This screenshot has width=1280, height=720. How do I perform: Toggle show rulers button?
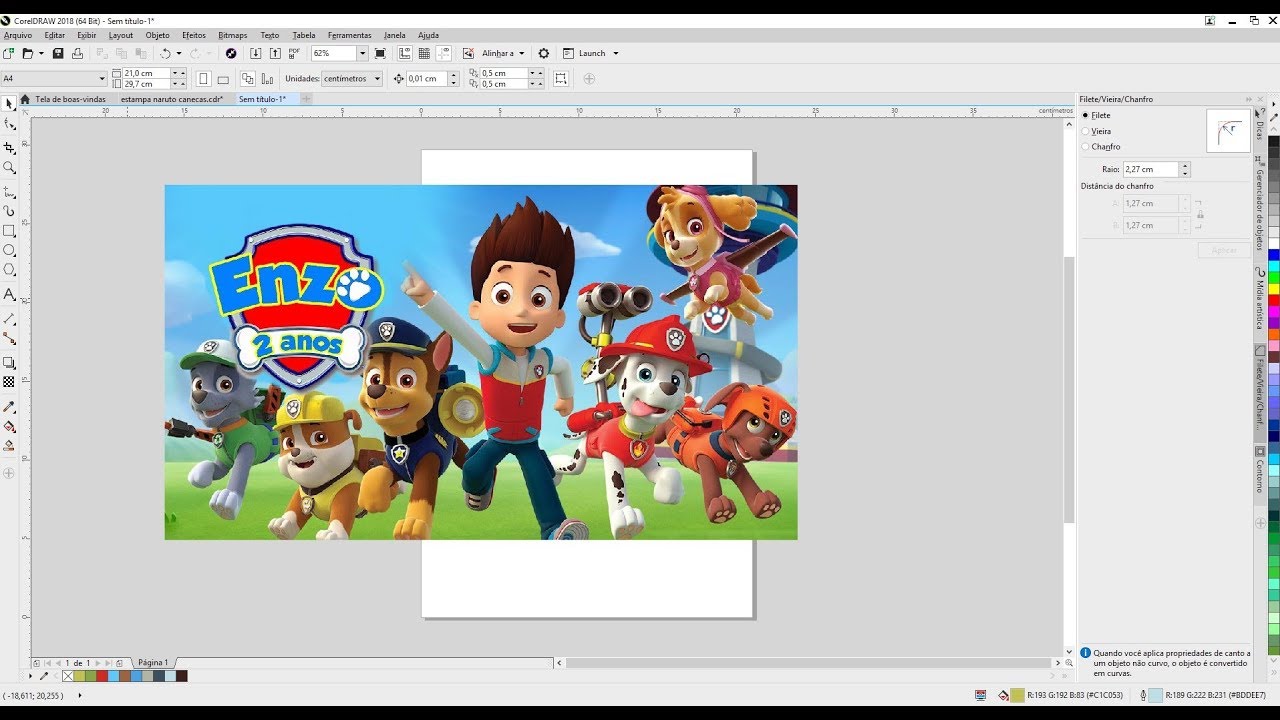[405, 53]
